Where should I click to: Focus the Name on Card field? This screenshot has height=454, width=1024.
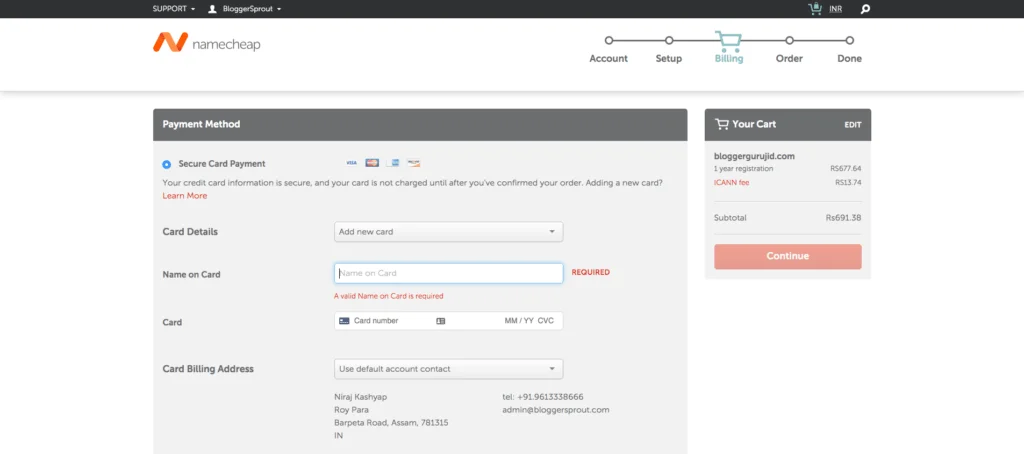448,273
